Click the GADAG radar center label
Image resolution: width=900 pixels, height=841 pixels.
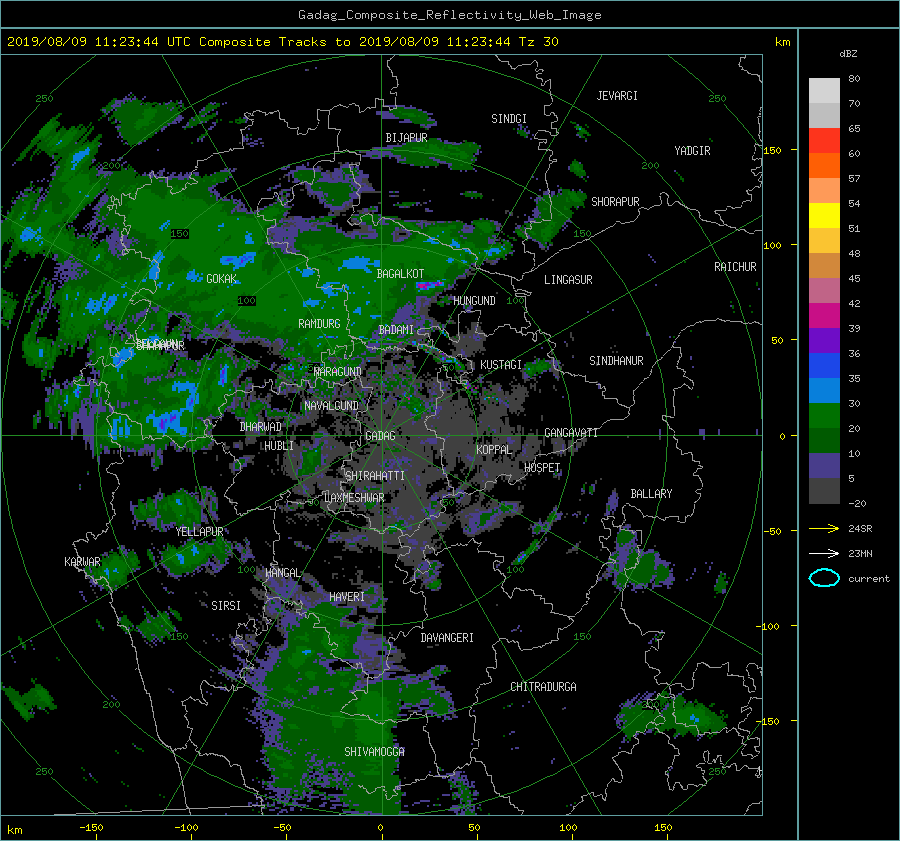(380, 436)
